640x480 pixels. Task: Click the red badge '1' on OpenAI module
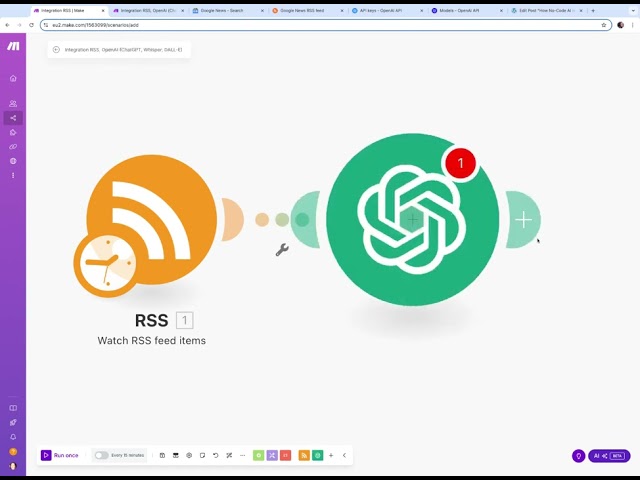460,163
